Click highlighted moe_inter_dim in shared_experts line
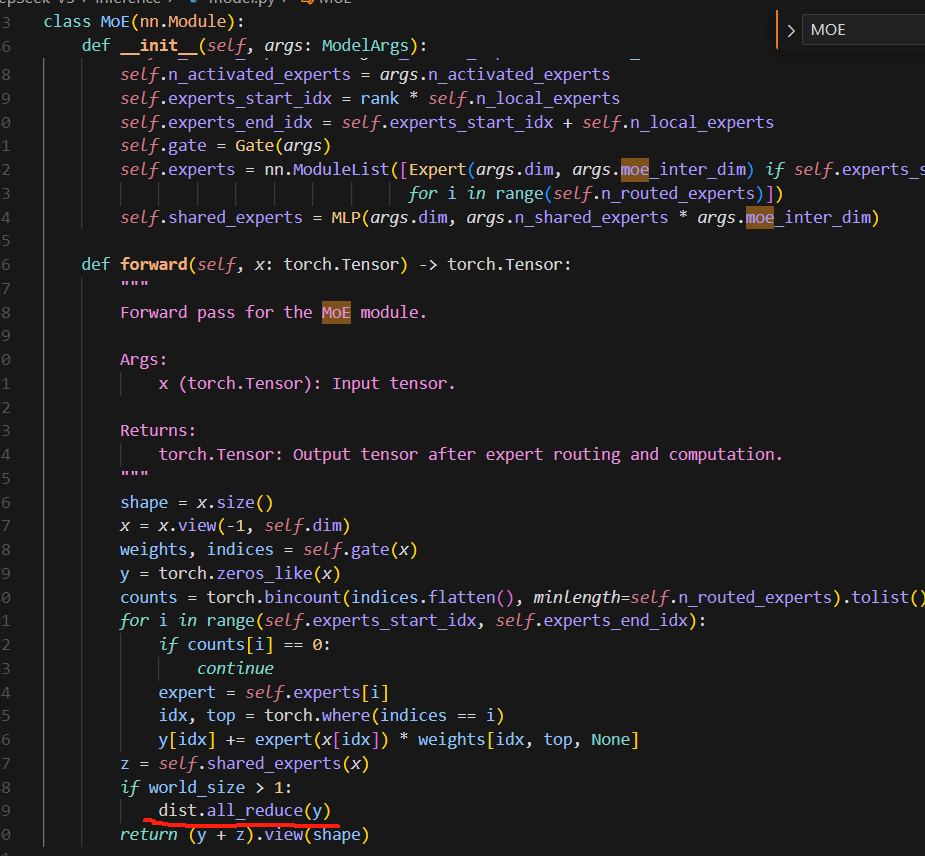Image resolution: width=925 pixels, height=856 pixels. [809, 217]
